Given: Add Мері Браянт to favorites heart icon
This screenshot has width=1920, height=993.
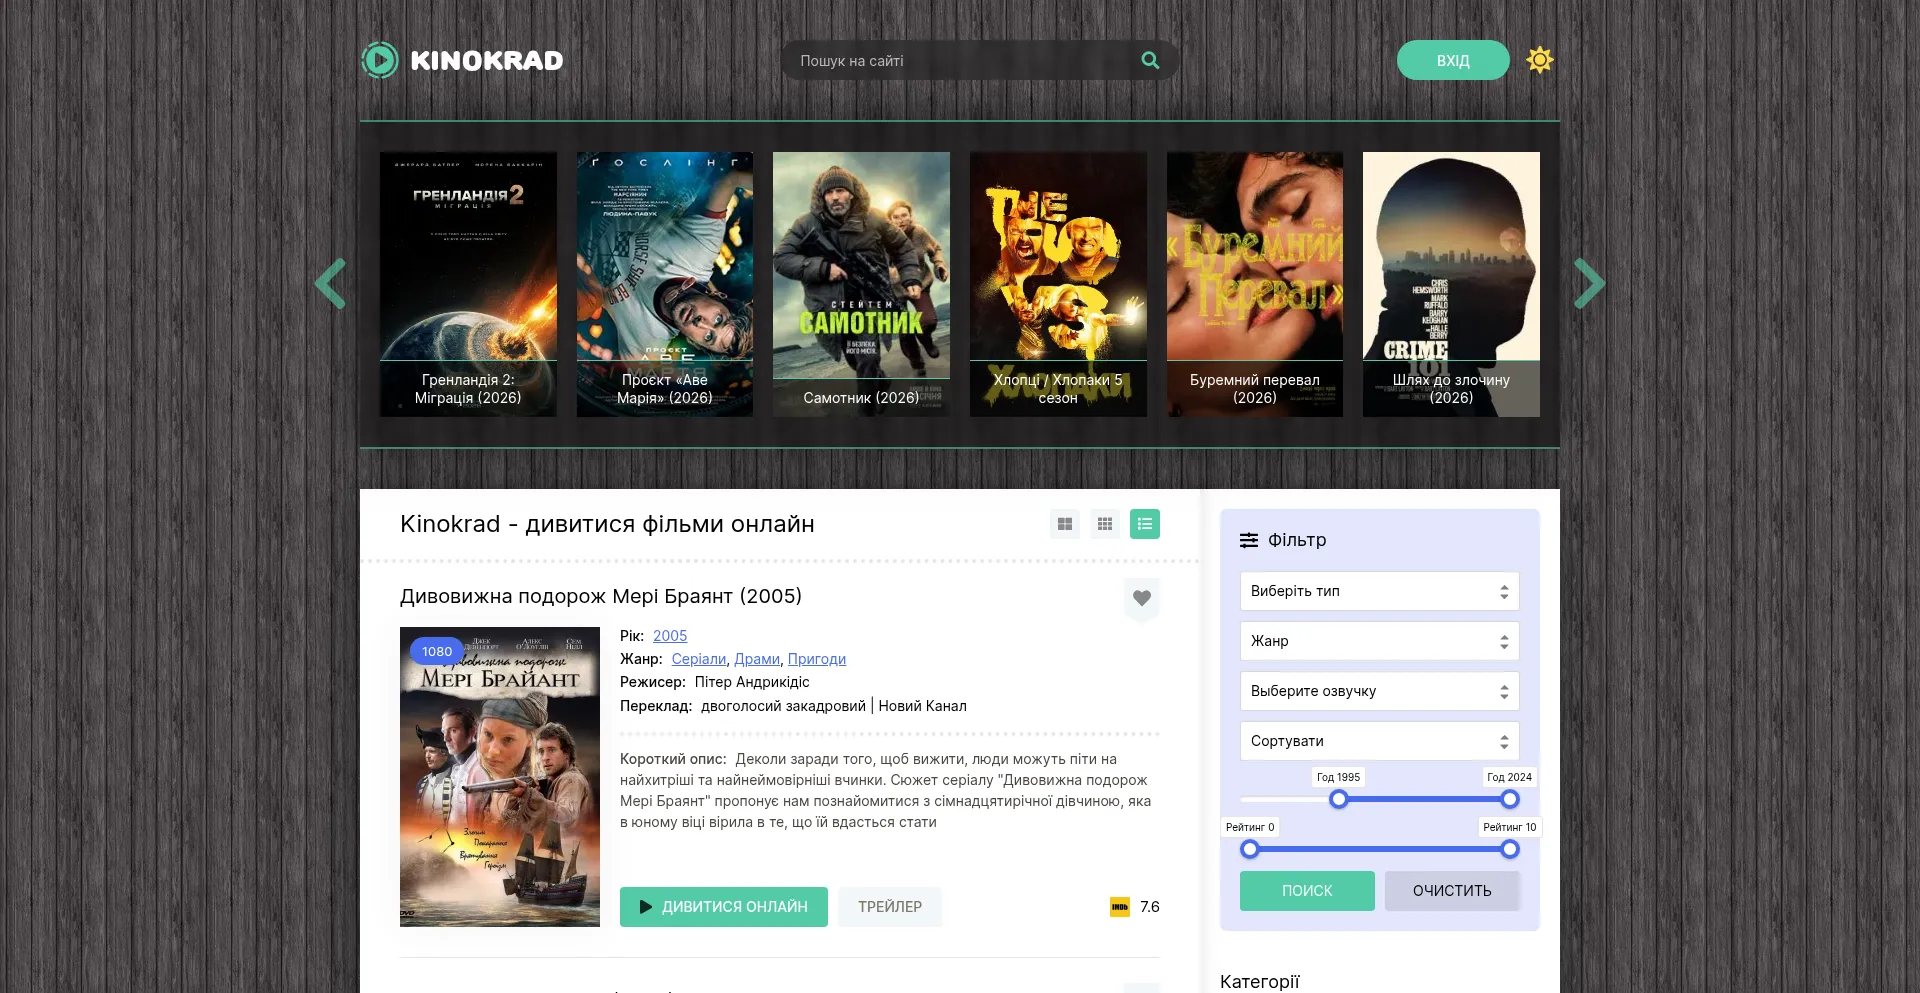Looking at the screenshot, I should 1142,598.
